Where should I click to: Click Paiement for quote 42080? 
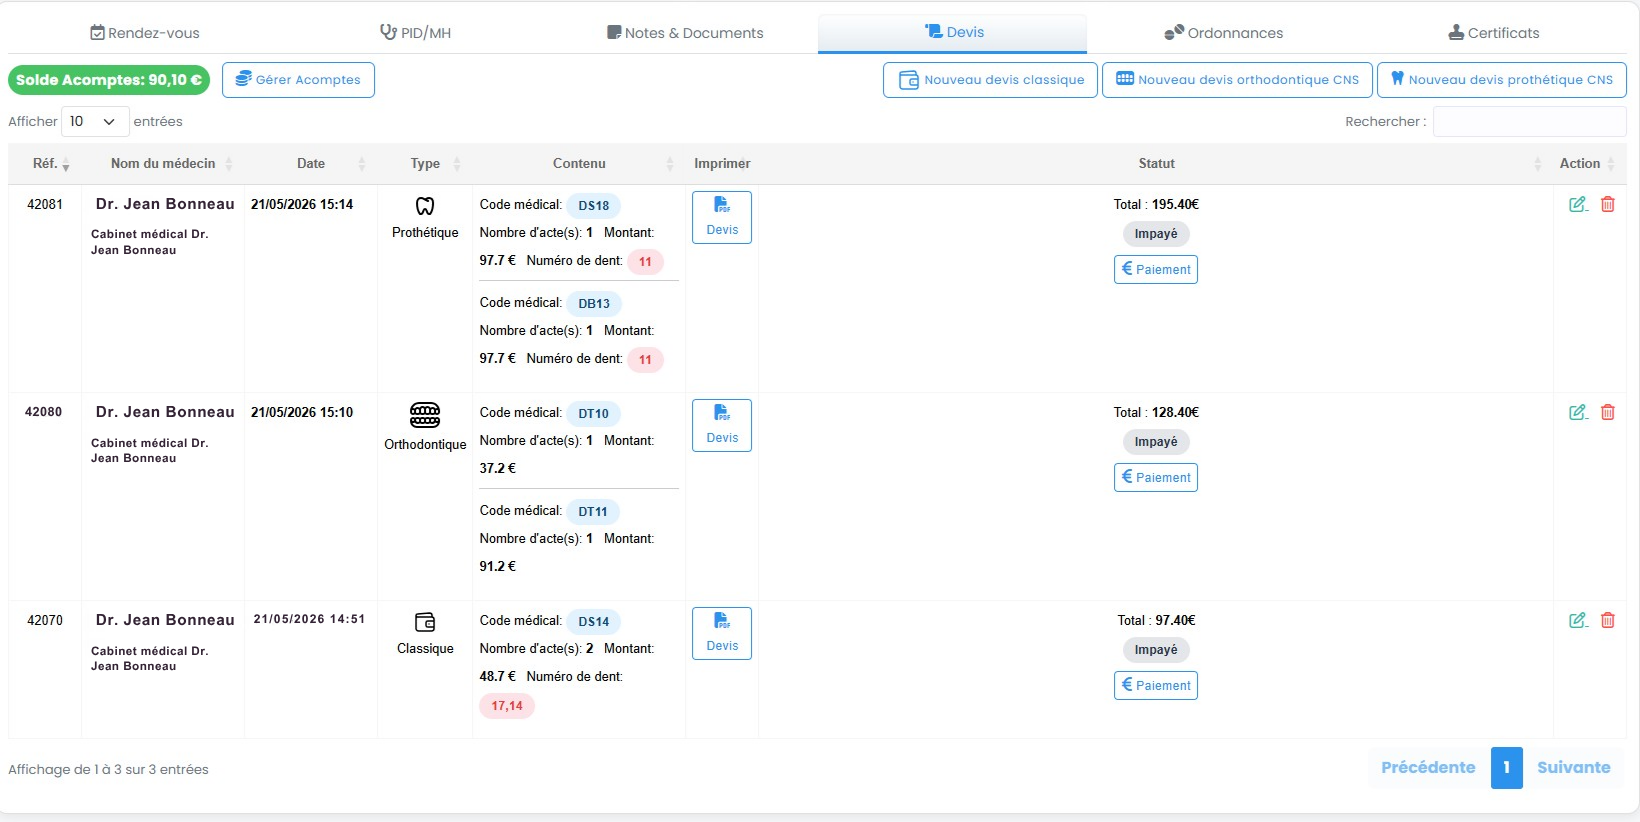[1156, 477]
